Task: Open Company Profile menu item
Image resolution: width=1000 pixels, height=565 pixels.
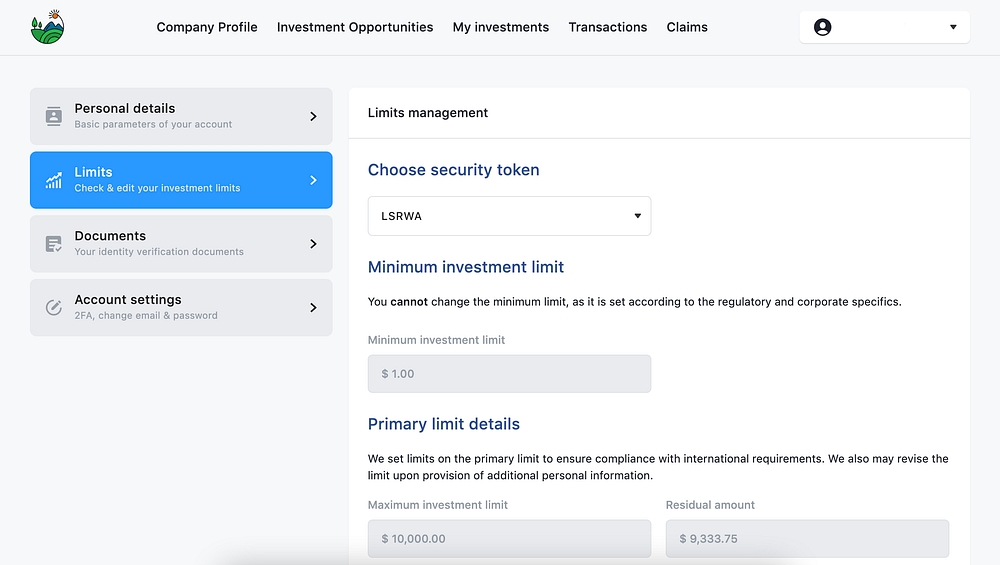Action: click(207, 27)
